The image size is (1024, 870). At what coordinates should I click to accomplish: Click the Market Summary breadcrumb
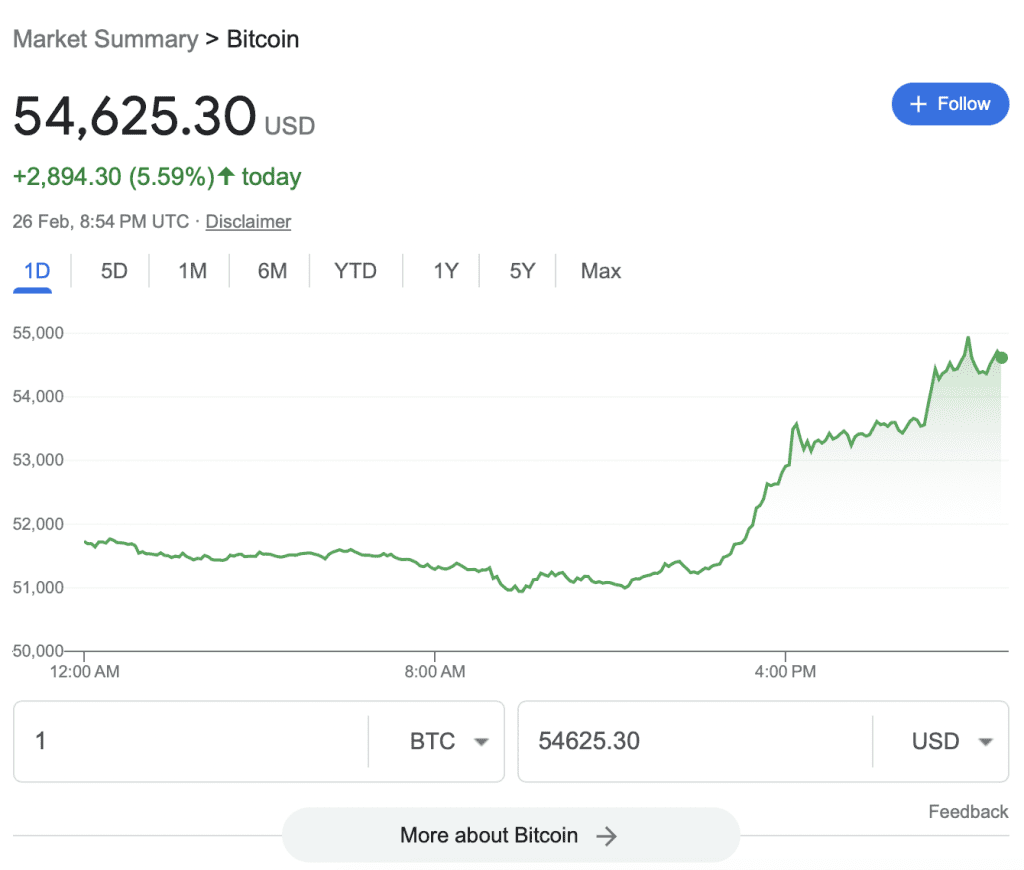coord(105,40)
